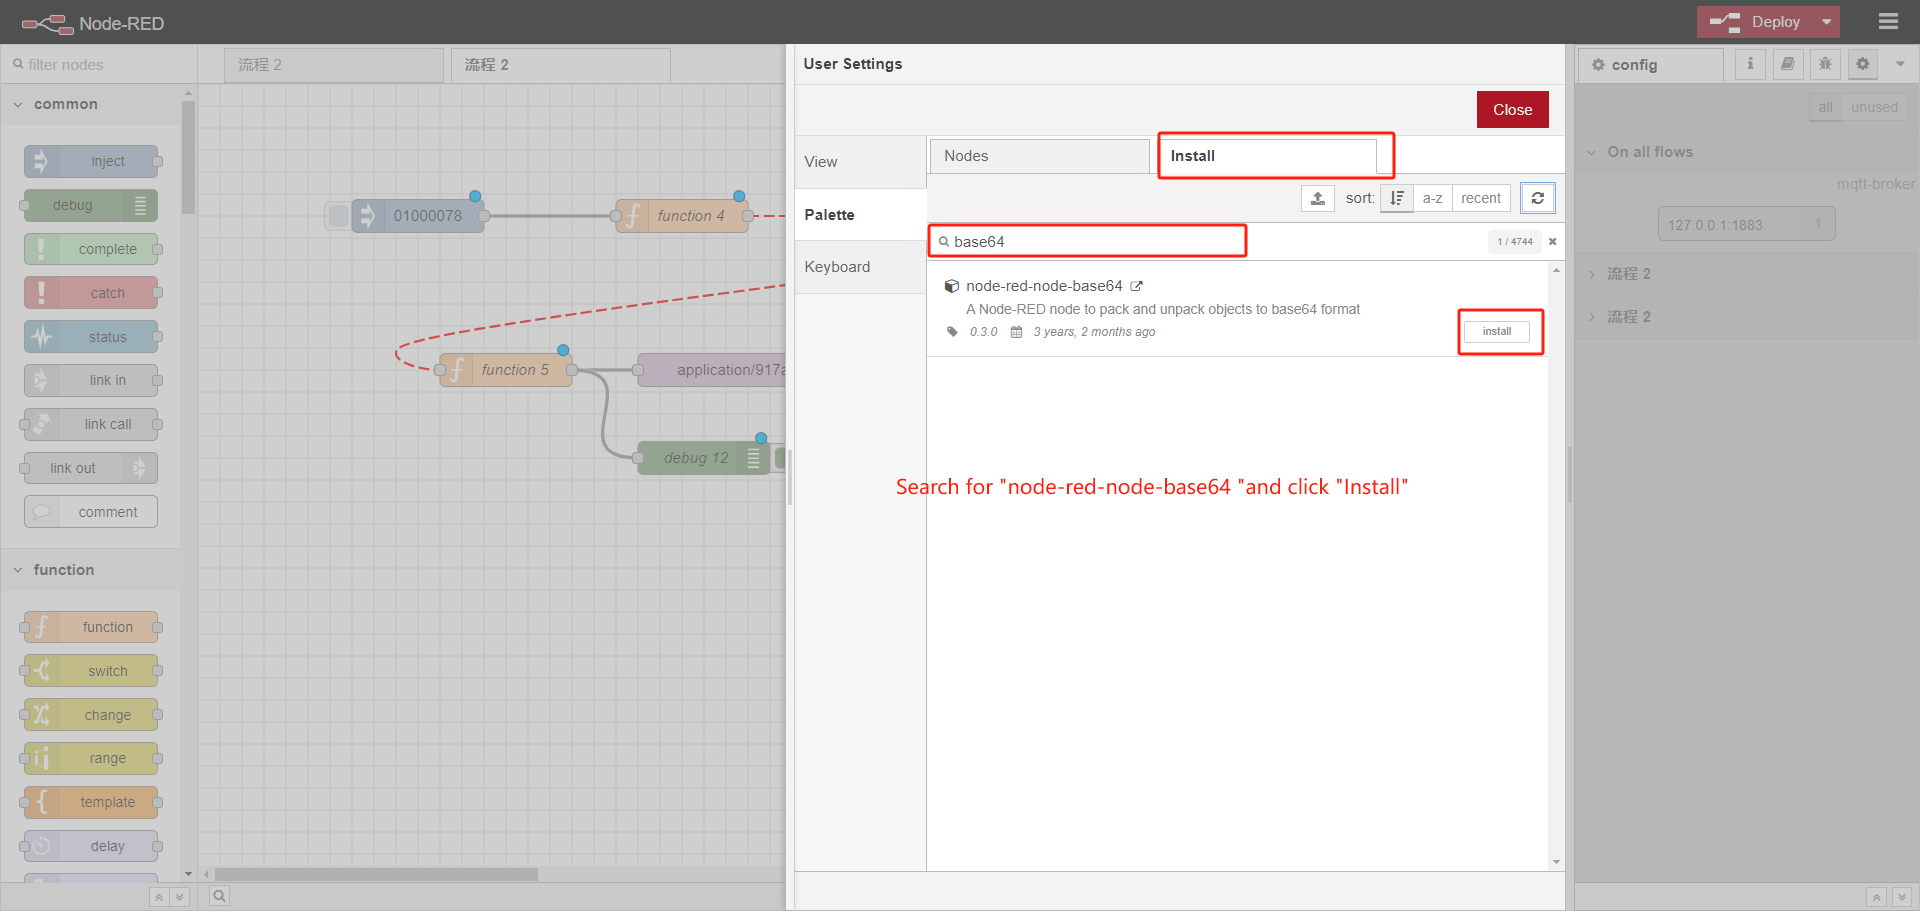
Task: Close the User Settings dialog
Action: point(1512,110)
